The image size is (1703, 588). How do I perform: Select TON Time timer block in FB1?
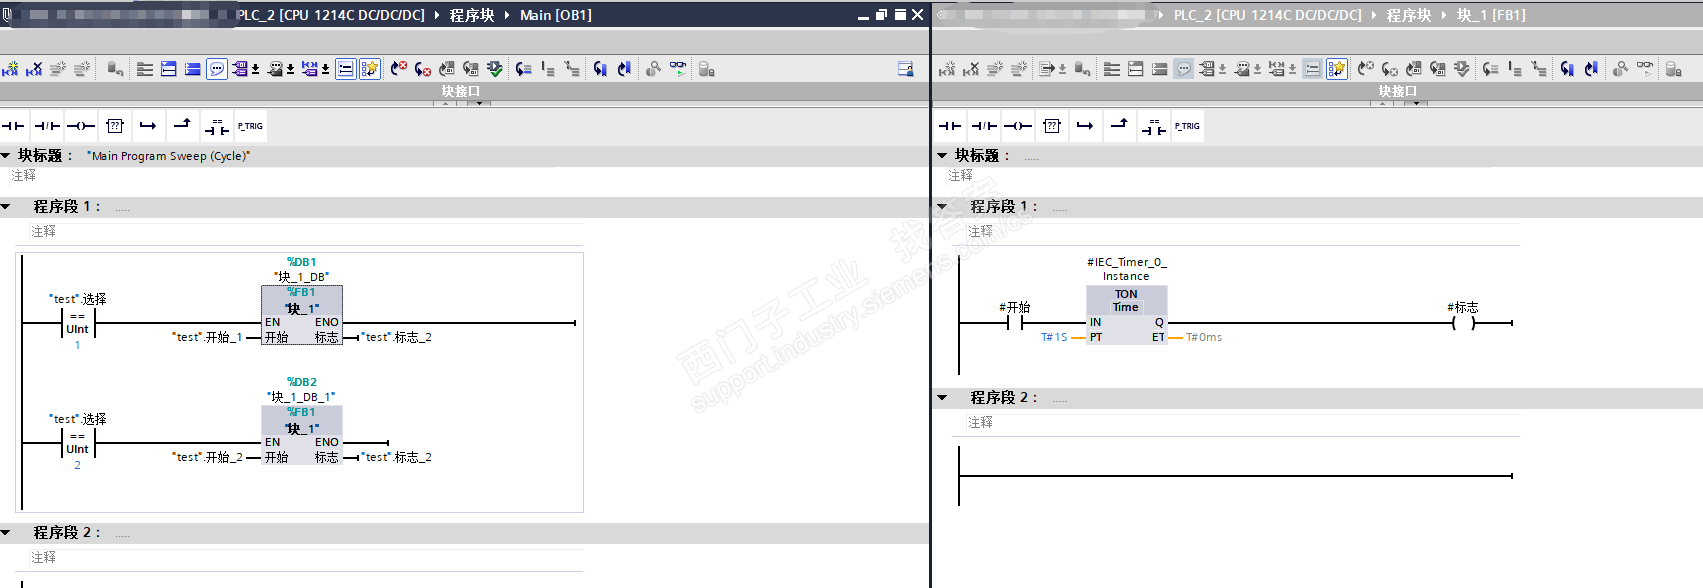tap(1126, 315)
